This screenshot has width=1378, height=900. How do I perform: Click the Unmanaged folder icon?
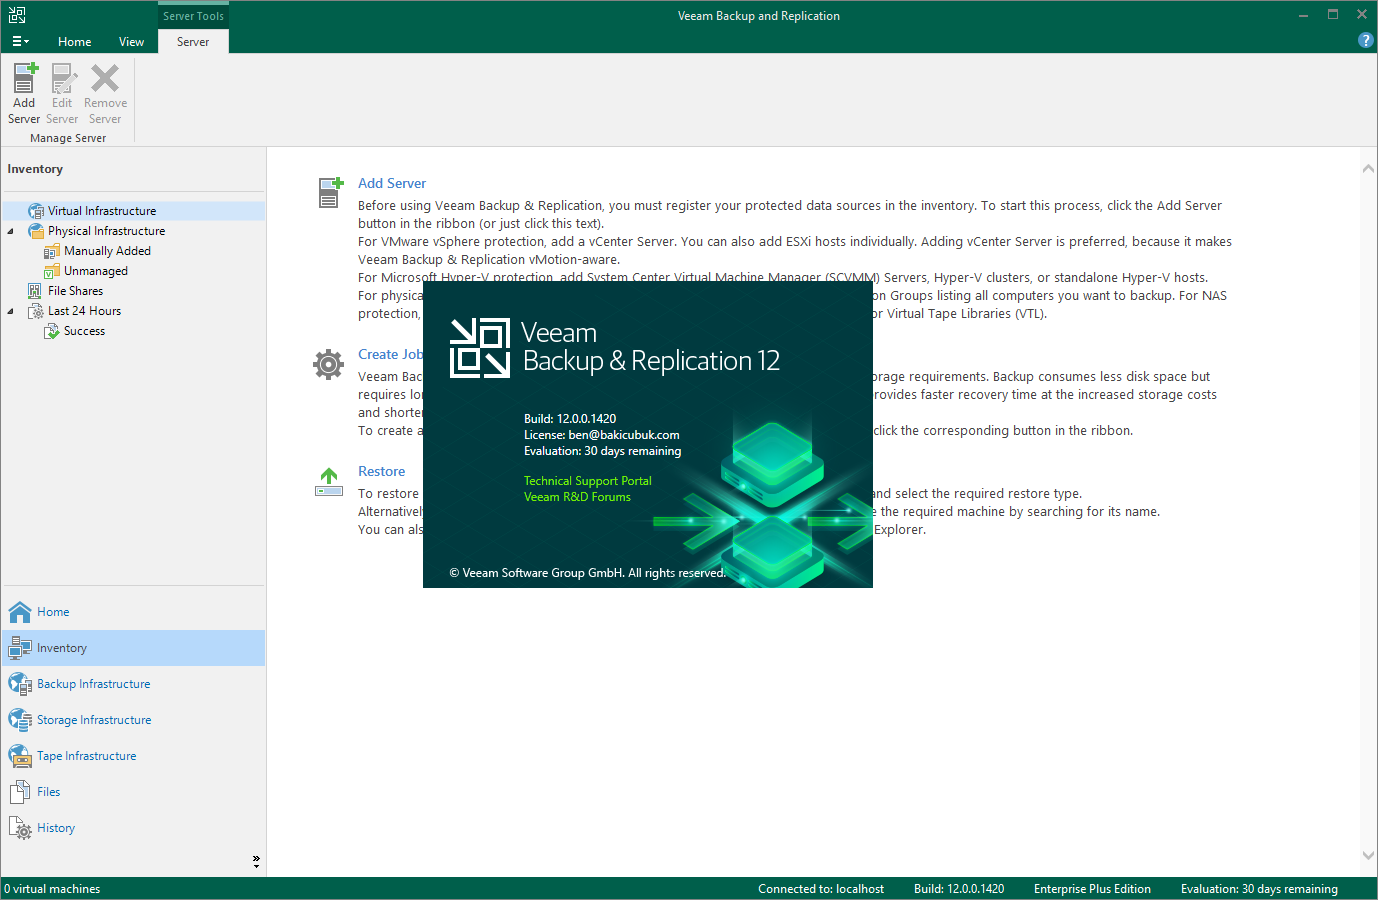tap(52, 271)
